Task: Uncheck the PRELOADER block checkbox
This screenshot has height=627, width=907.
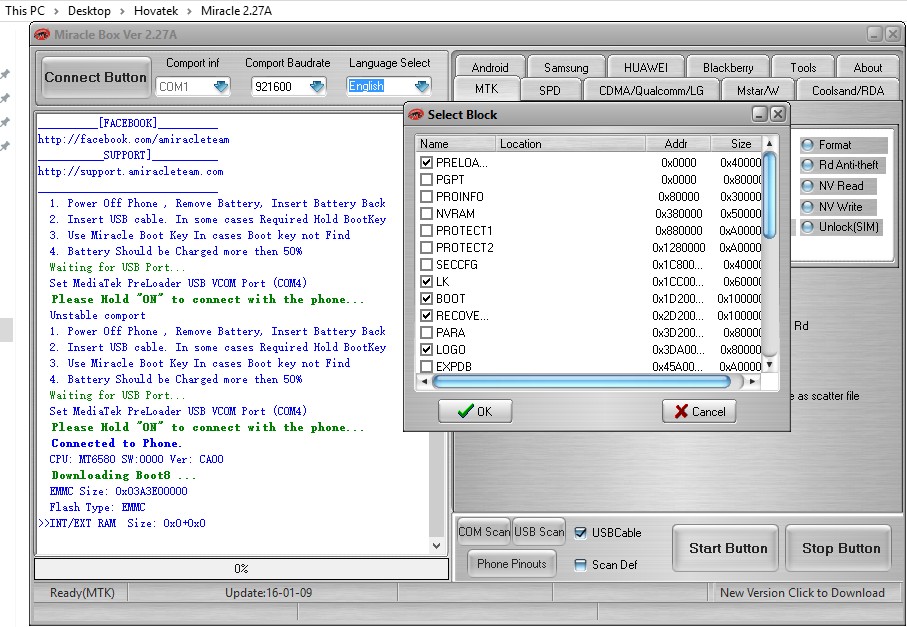Action: coord(426,163)
